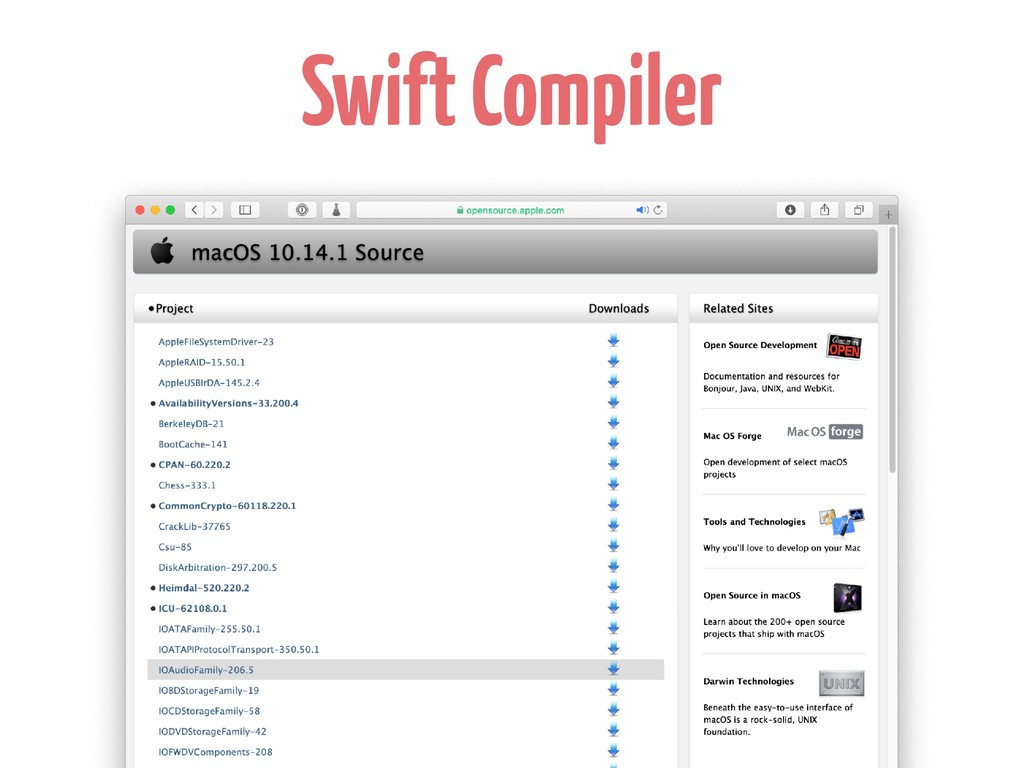Open the AppleFileSystemDriver-23 project link
This screenshot has width=1024, height=768.
tap(216, 342)
